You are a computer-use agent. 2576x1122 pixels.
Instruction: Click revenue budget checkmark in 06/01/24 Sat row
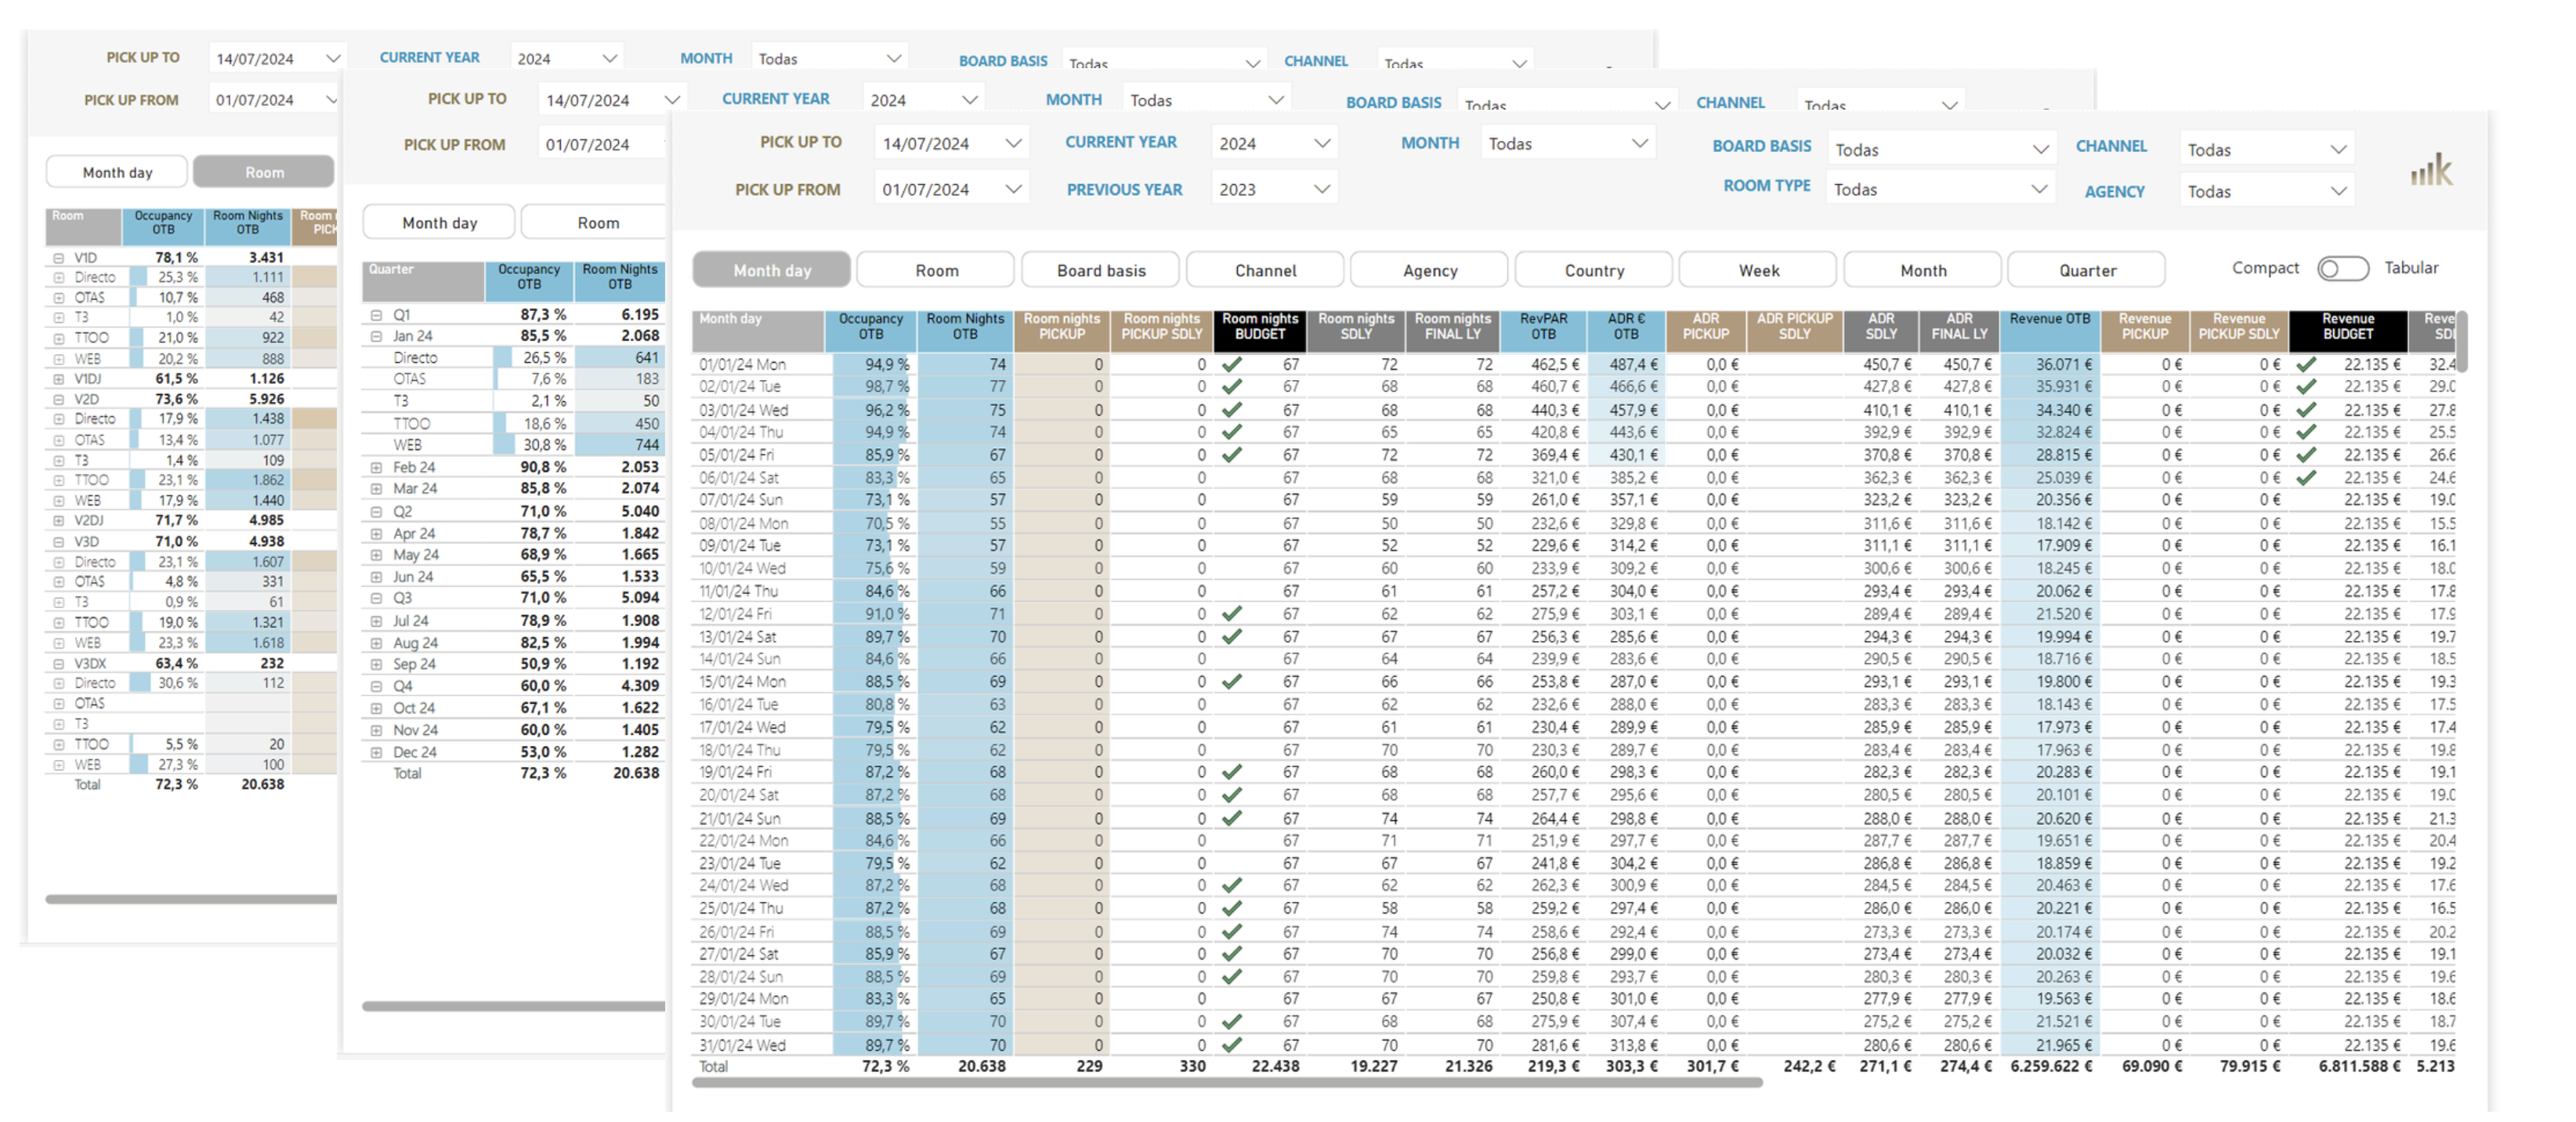[2306, 478]
